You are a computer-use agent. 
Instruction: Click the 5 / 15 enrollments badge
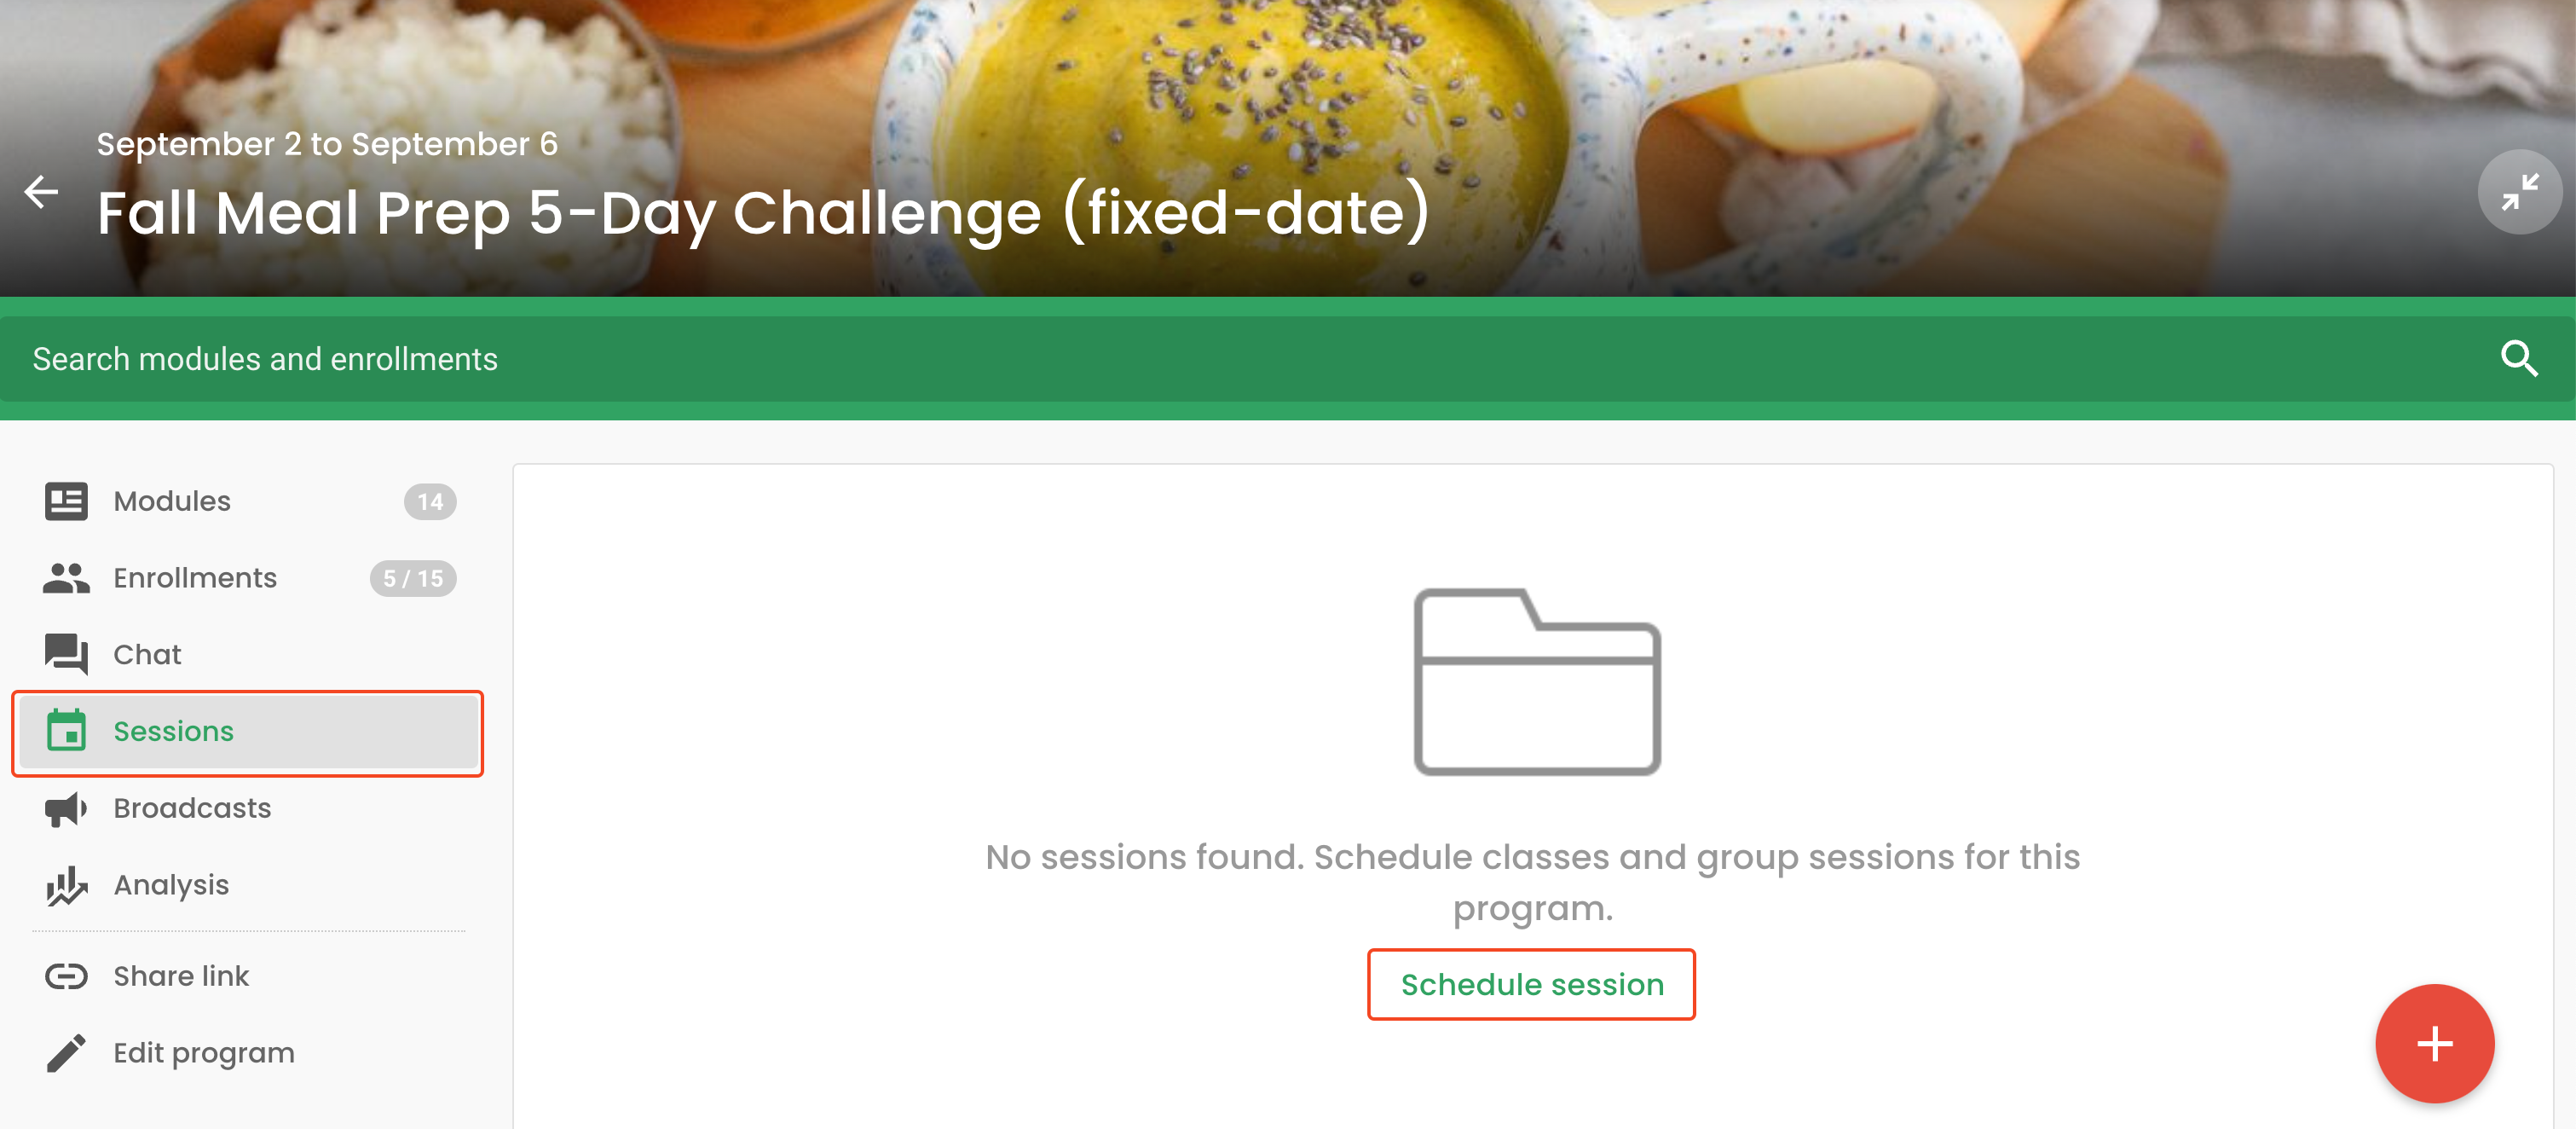coord(413,578)
